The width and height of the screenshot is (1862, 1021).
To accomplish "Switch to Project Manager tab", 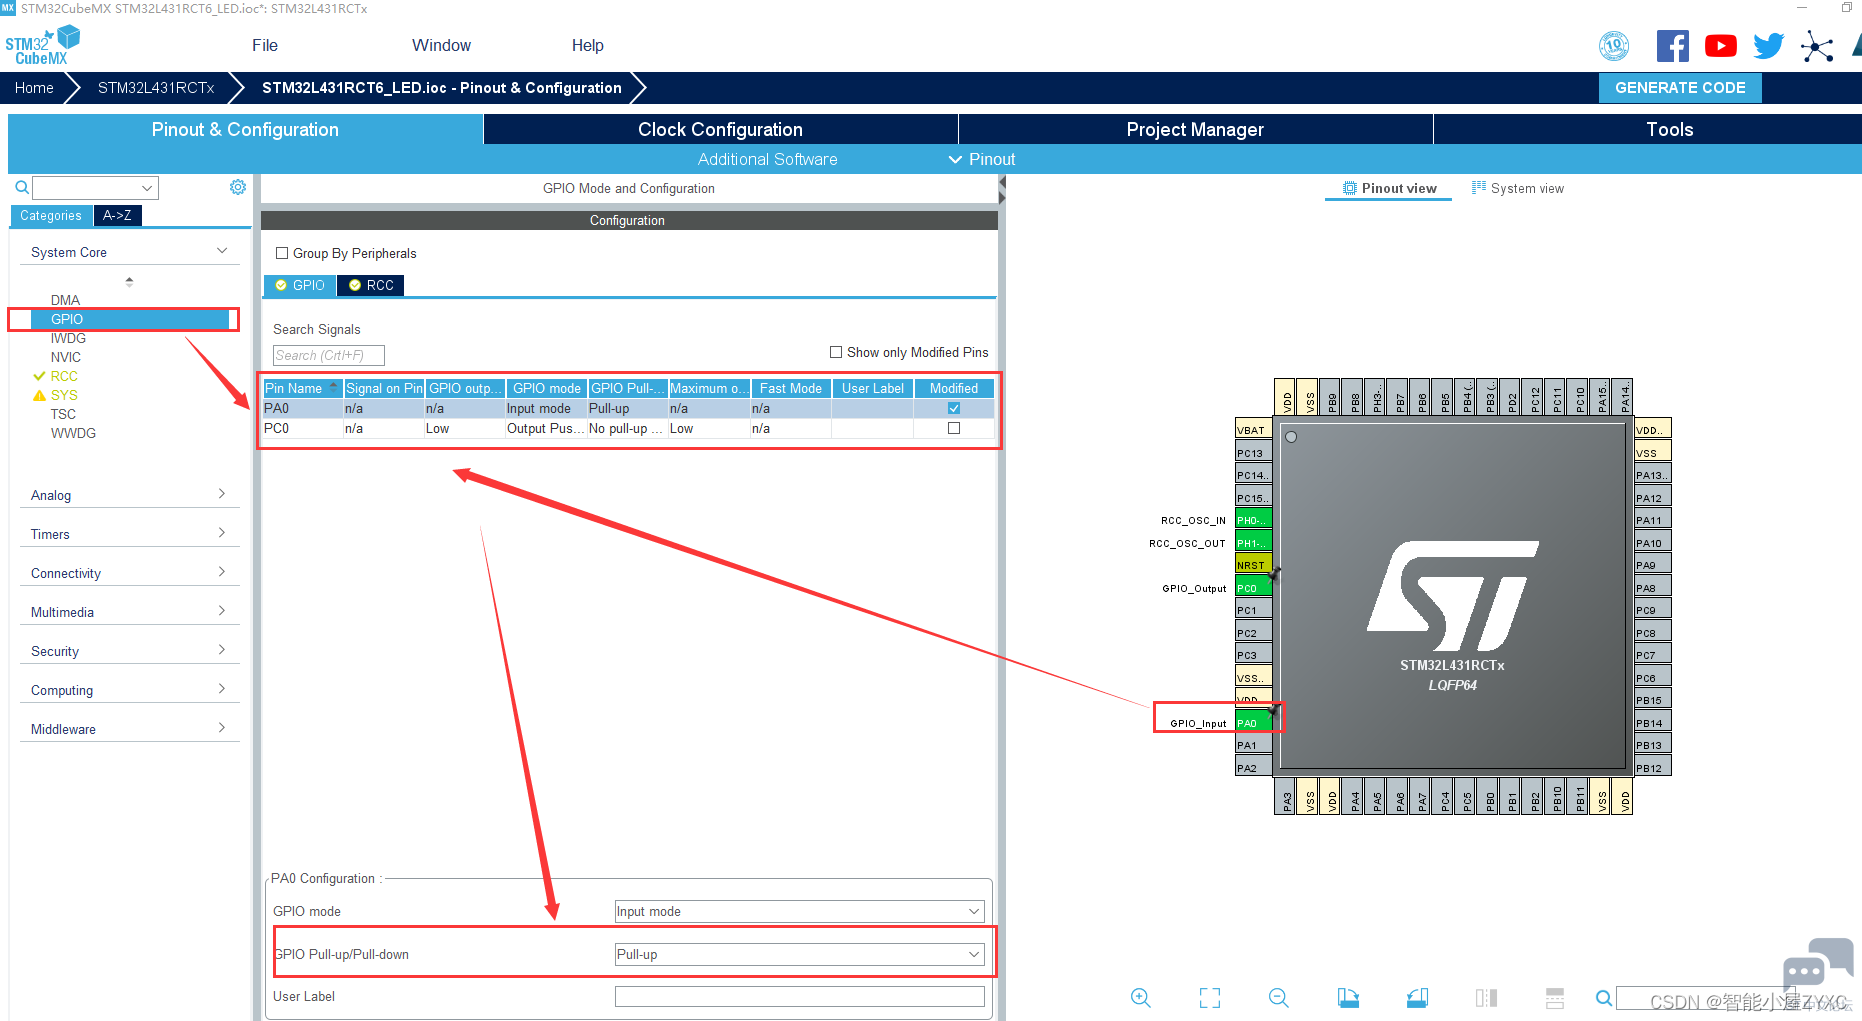I will [x=1195, y=129].
